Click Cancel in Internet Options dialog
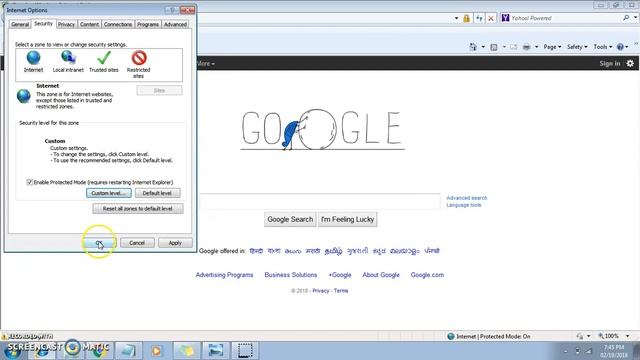 137,243
